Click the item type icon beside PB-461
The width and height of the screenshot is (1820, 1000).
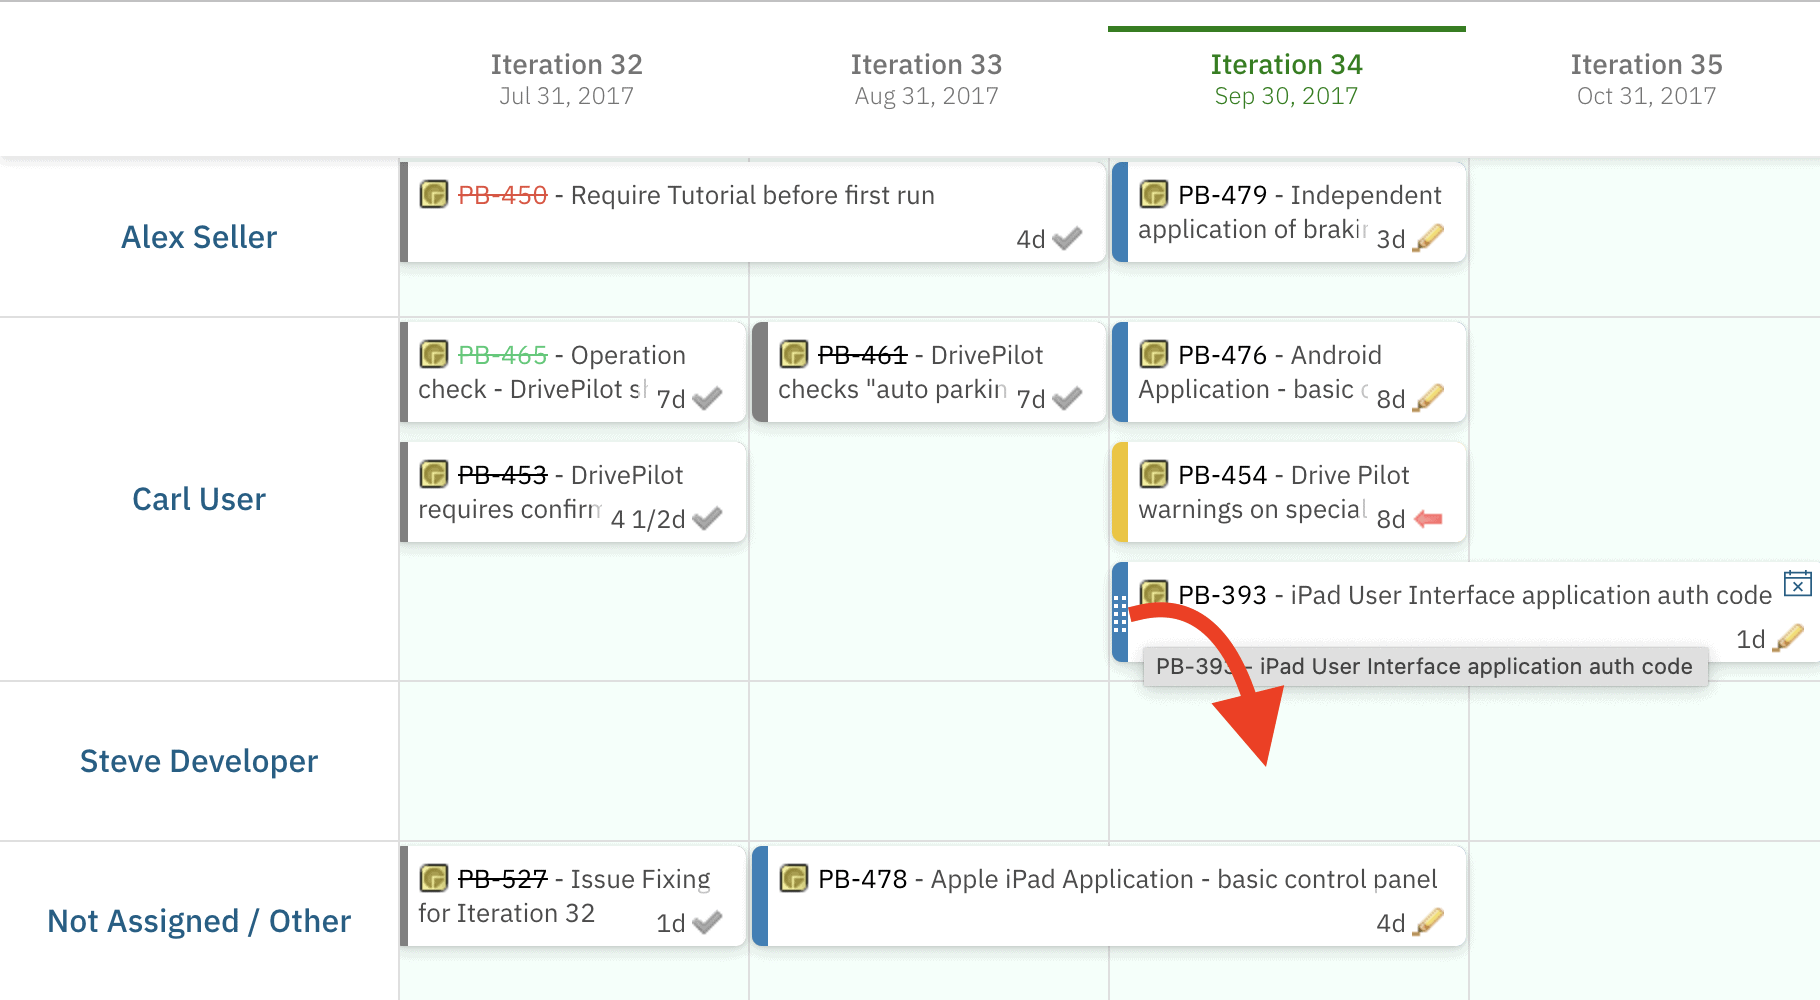click(x=794, y=354)
